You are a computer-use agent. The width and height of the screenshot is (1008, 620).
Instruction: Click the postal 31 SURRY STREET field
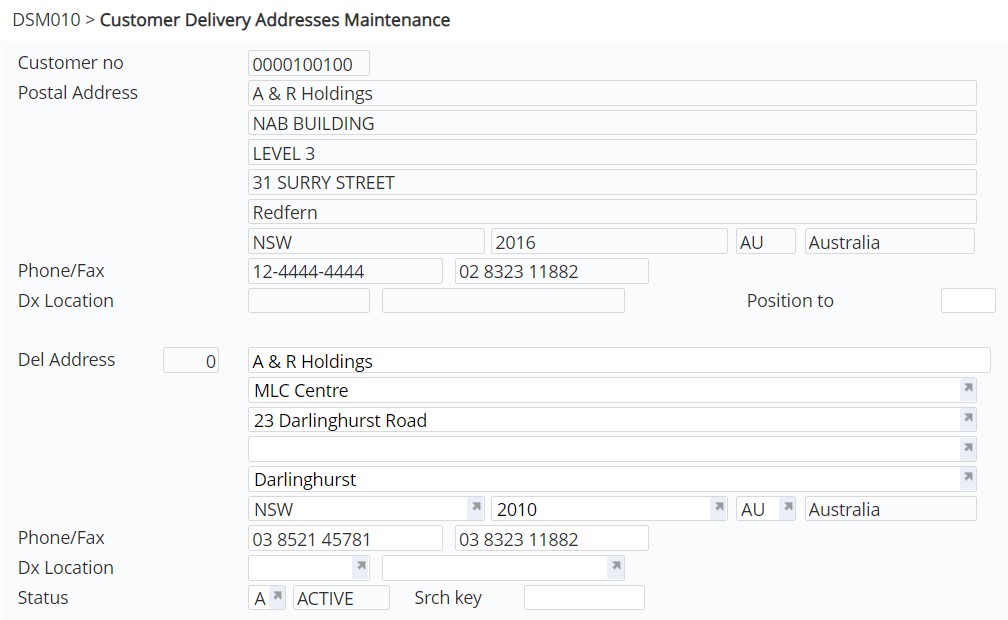point(612,183)
